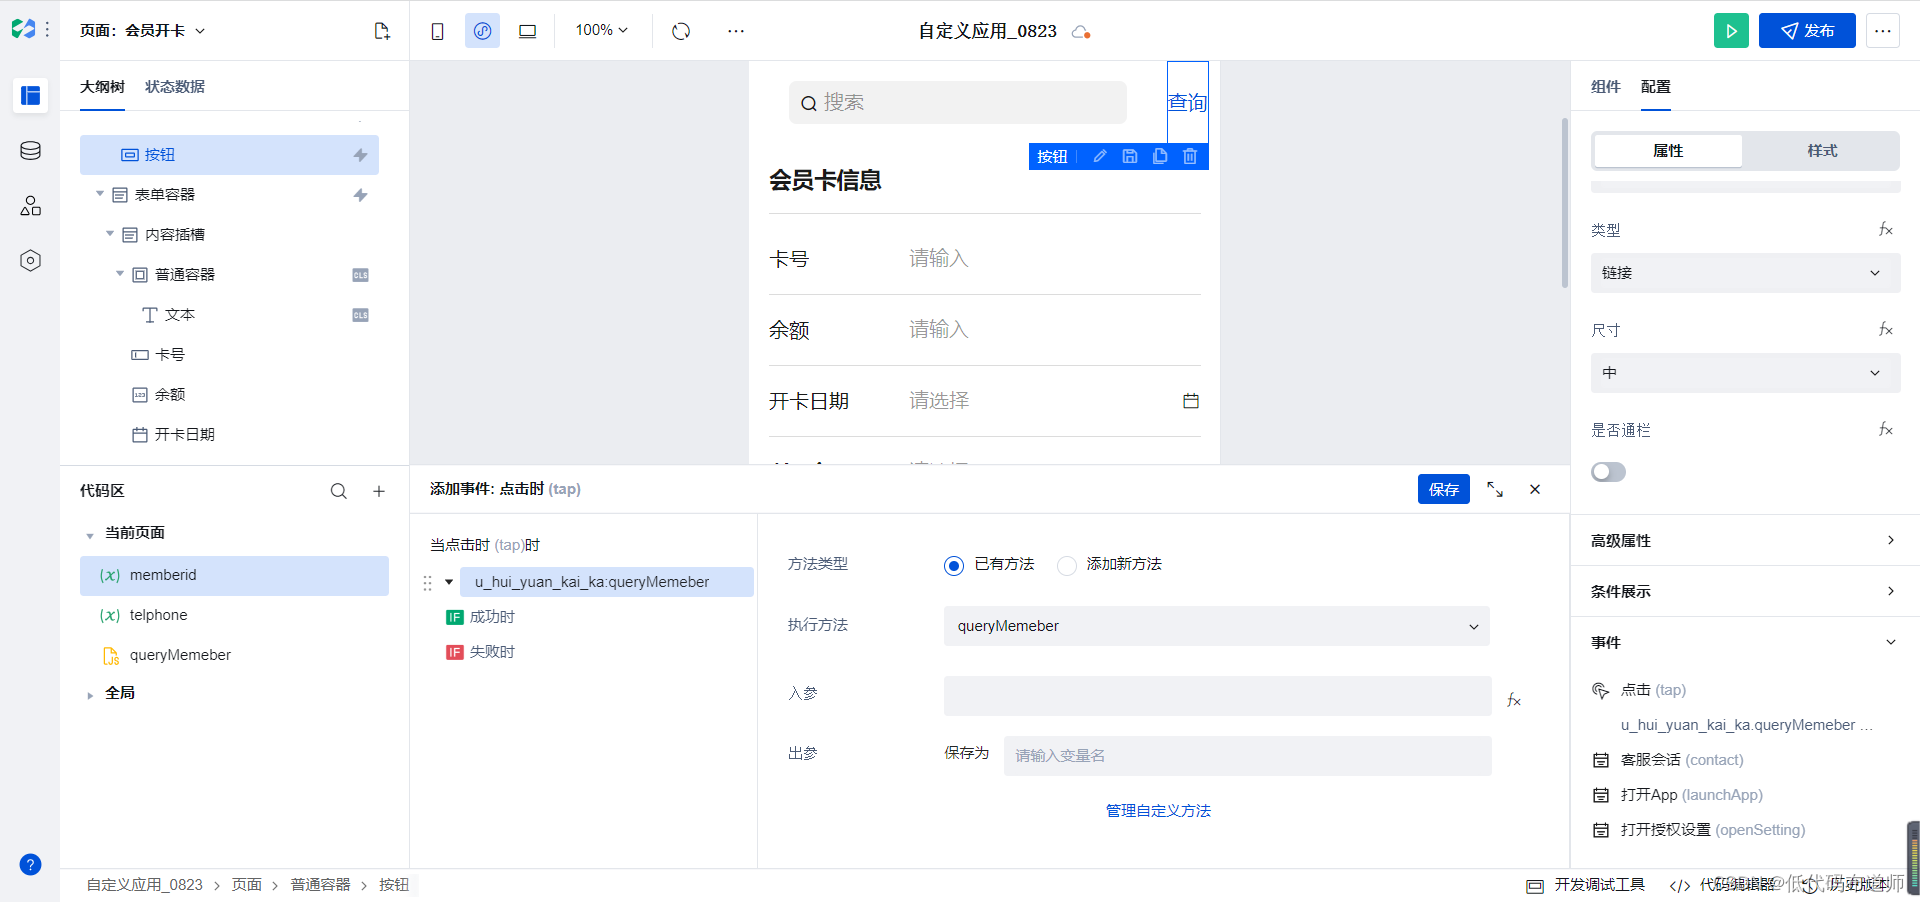1920x902 pixels.
Task: Collapse the 当前页面 code group
Action: tap(90, 535)
